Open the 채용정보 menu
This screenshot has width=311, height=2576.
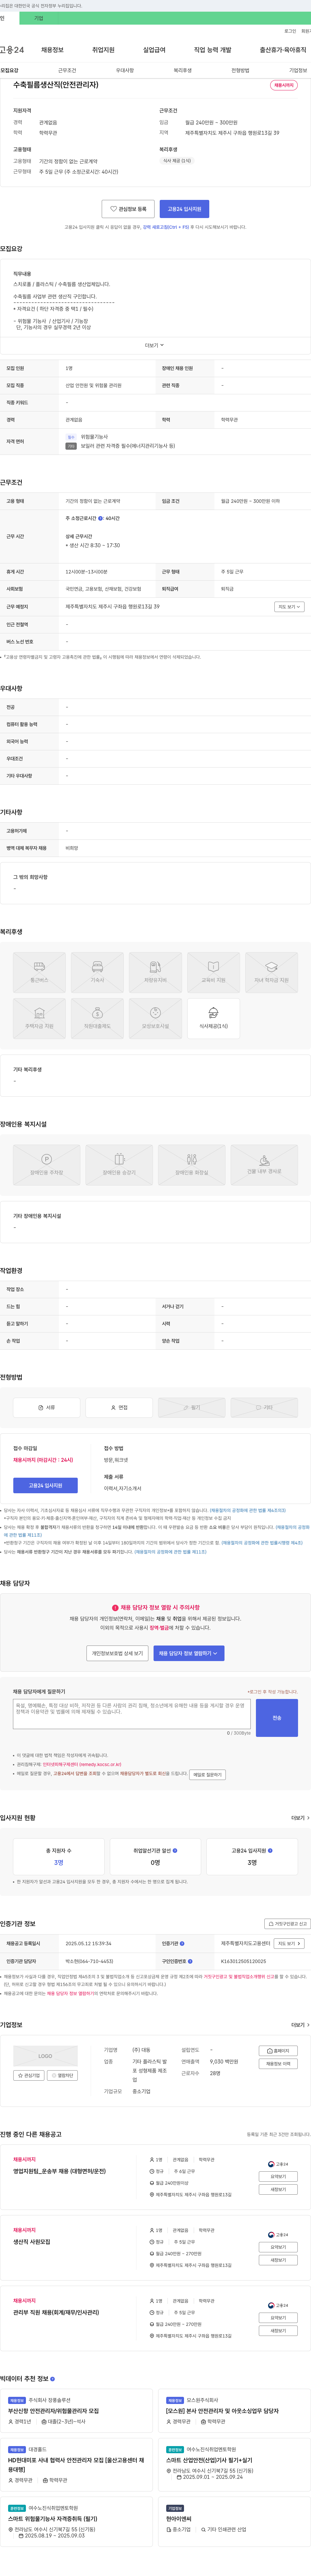tap(52, 50)
